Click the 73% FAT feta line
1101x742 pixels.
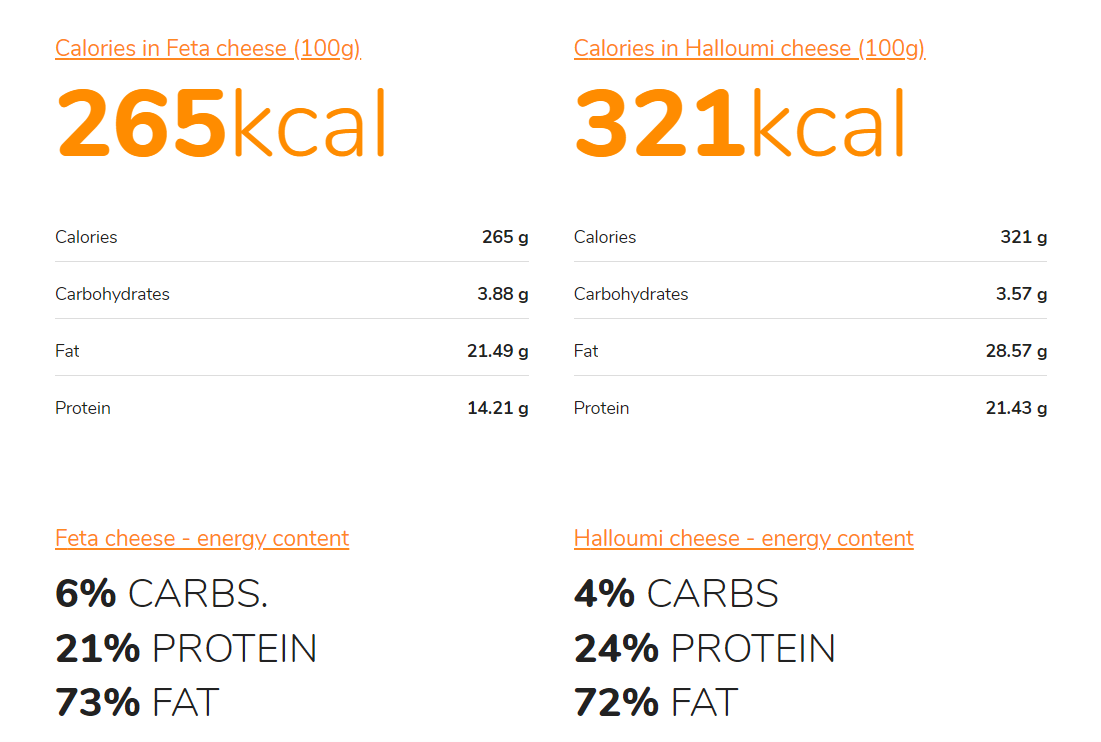point(137,702)
